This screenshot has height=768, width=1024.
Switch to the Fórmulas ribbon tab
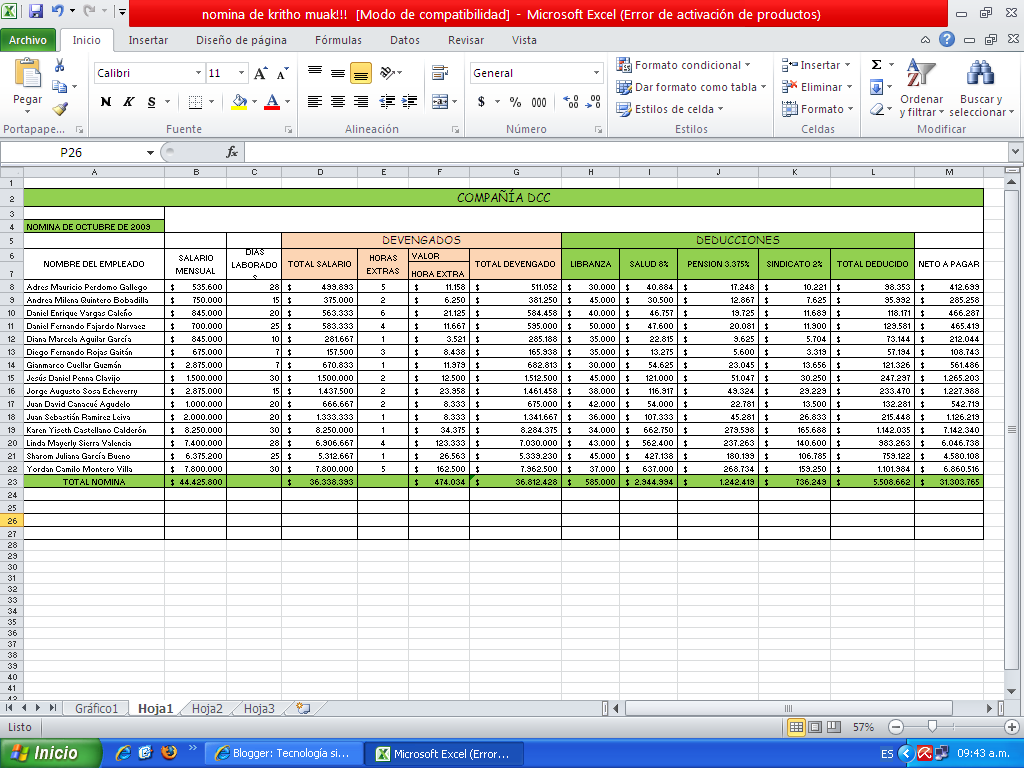pos(338,40)
